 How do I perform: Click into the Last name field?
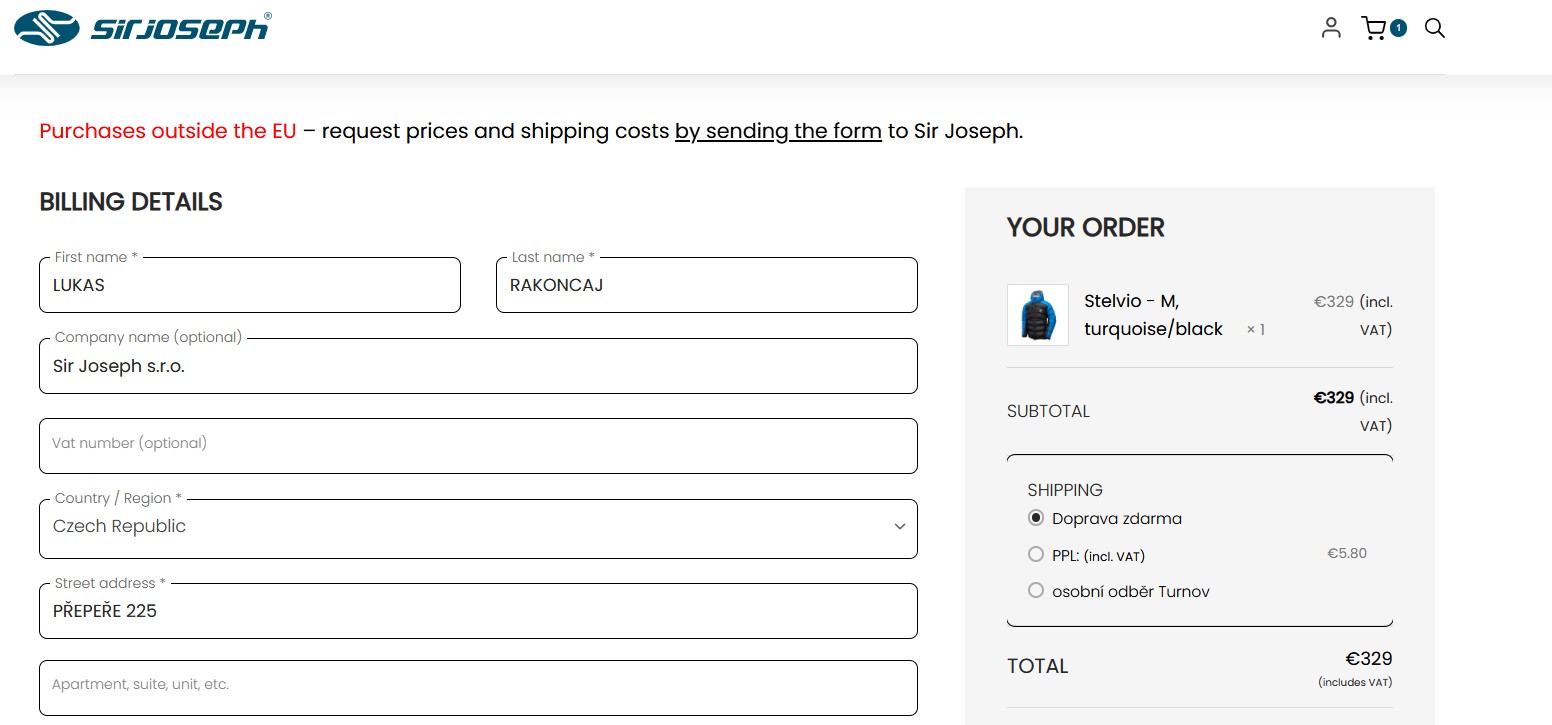[x=706, y=286]
